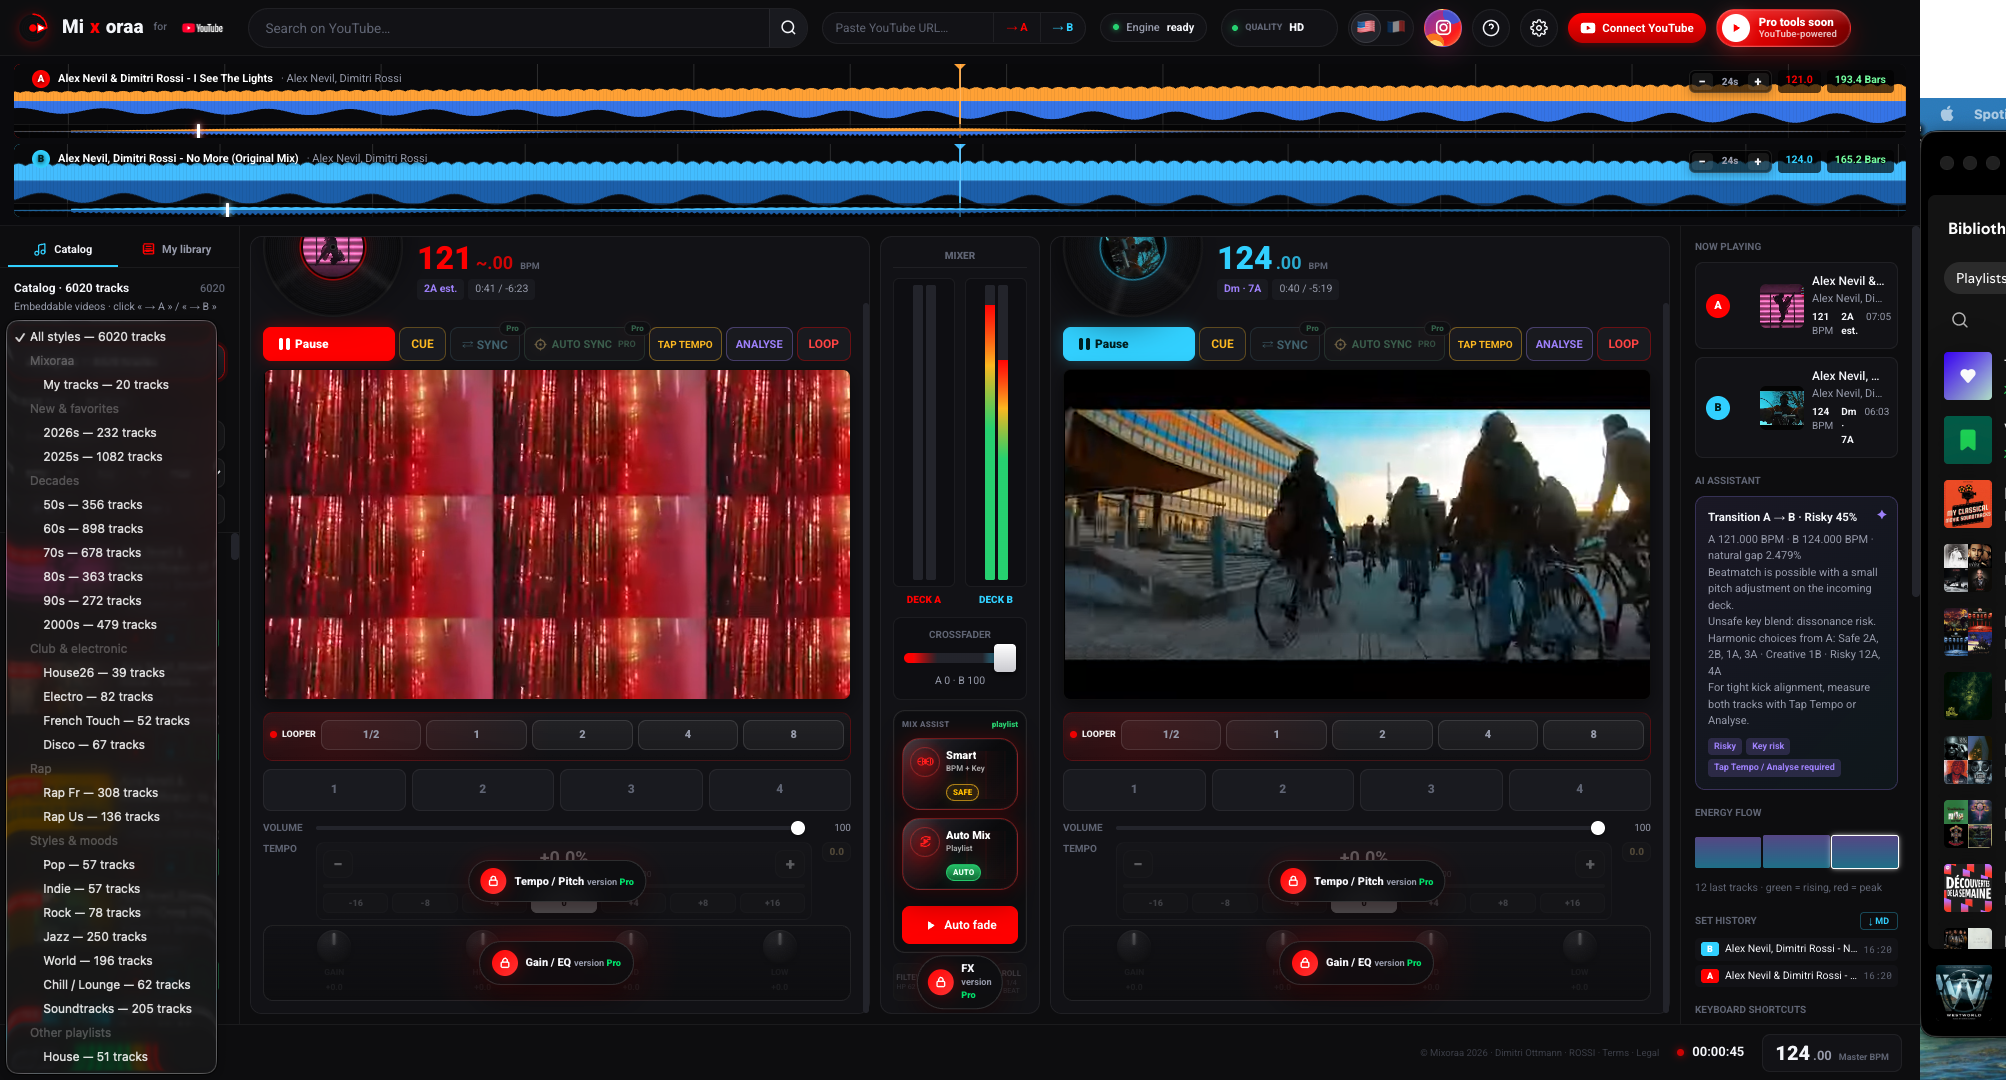Open the settings gear icon
Screen dimensions: 2006x1080
(x=1539, y=28)
